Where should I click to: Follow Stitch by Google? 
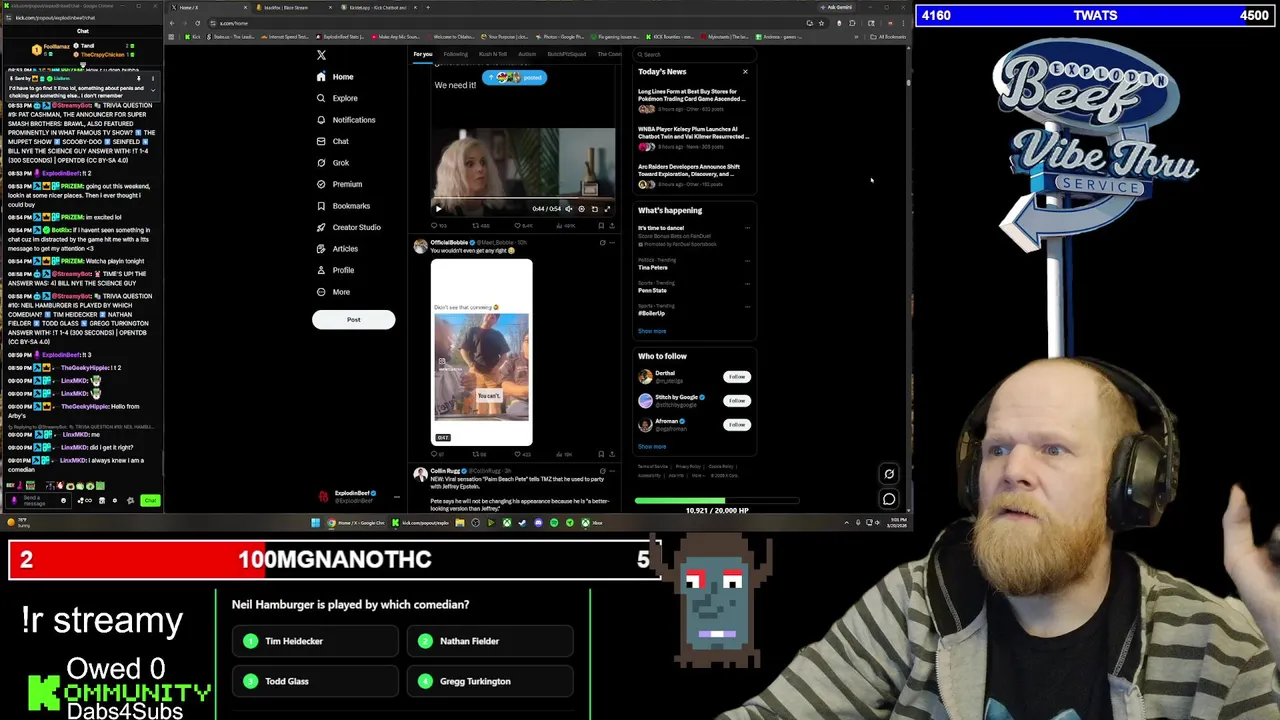click(737, 401)
